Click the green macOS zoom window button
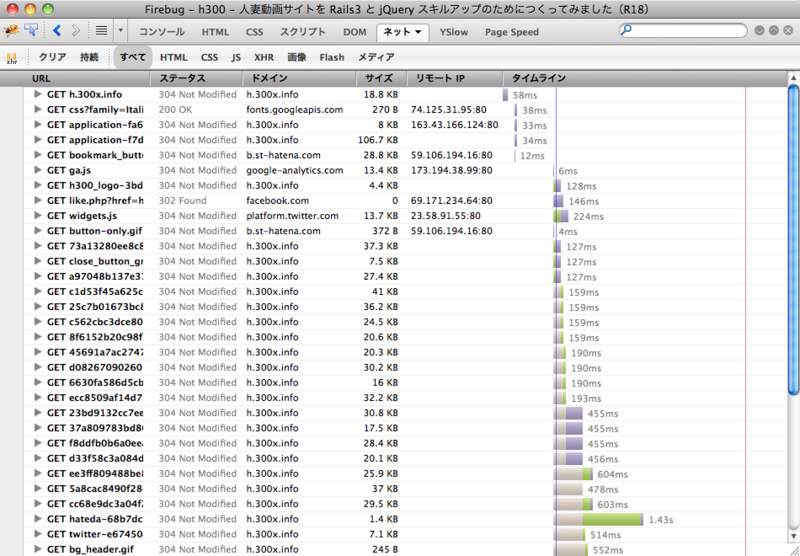This screenshot has width=800, height=556. (48, 9)
